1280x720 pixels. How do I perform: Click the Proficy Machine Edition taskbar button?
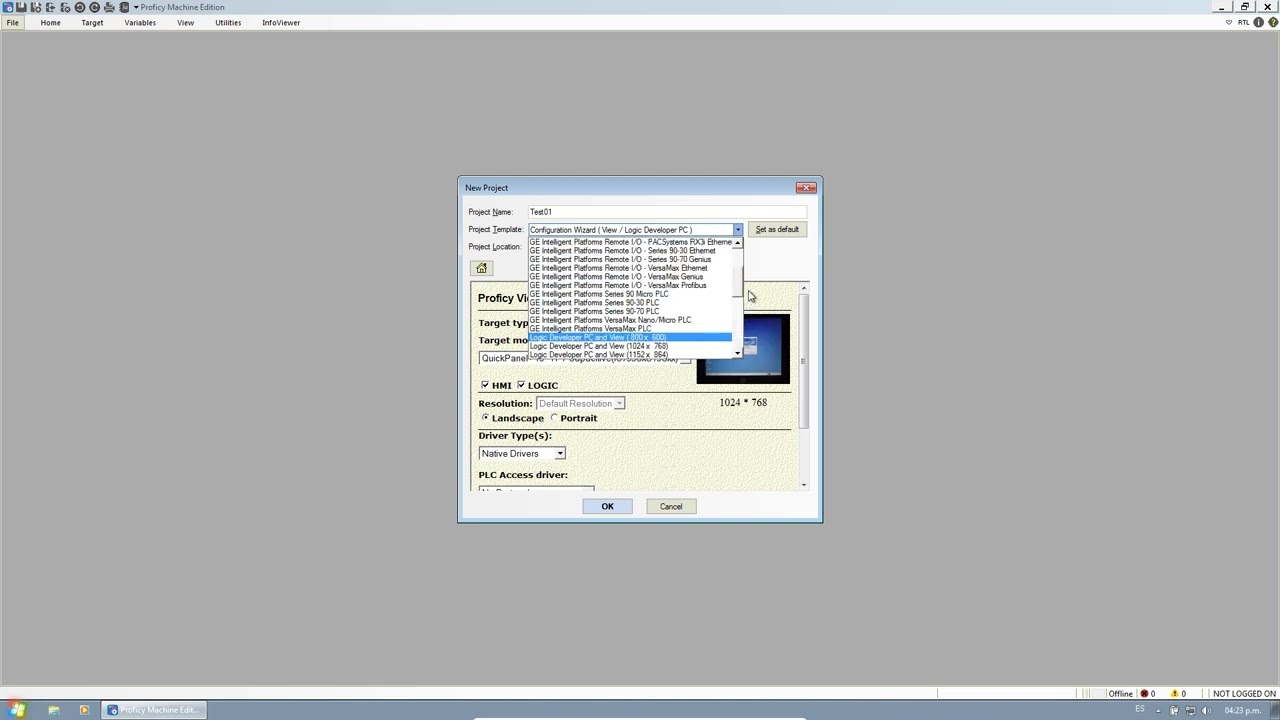[154, 710]
